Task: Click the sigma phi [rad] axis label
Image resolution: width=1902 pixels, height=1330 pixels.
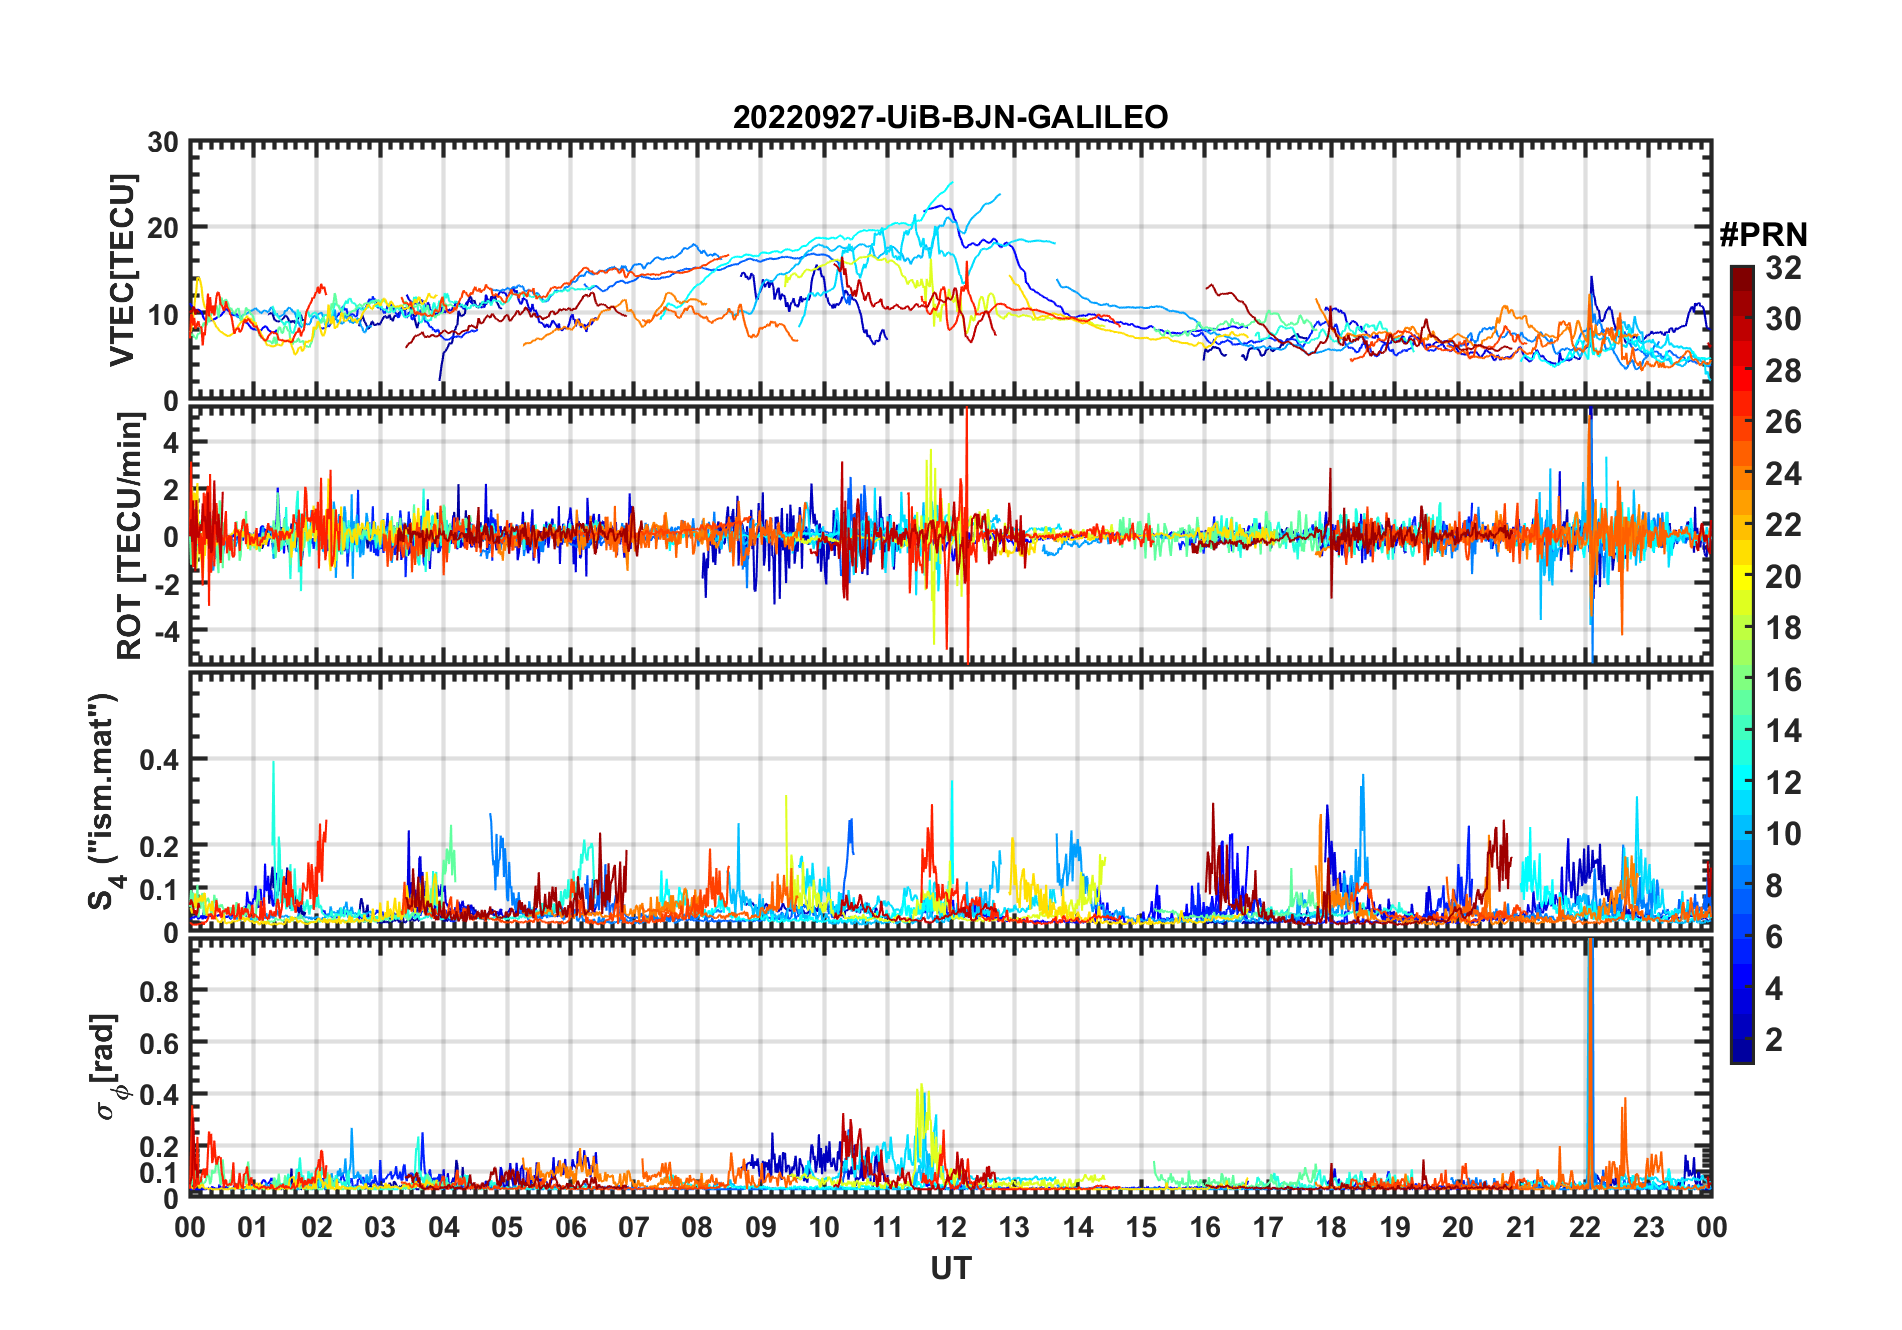Action: [107, 1067]
